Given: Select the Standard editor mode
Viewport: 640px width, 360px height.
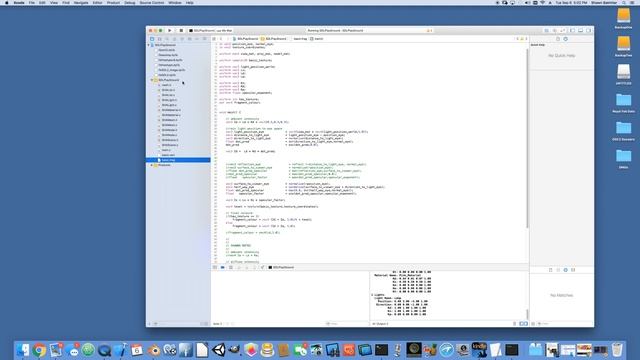Looking at the screenshot, I should click(547, 31).
